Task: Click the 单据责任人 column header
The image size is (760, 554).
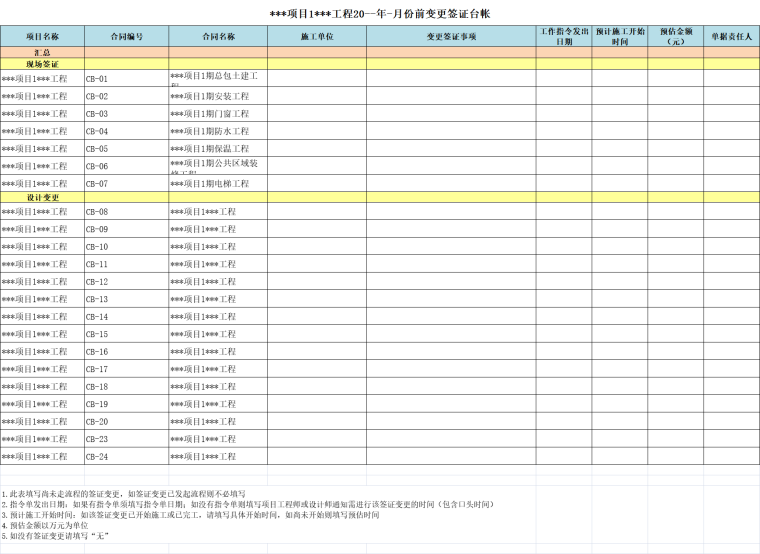Action: coord(731,36)
